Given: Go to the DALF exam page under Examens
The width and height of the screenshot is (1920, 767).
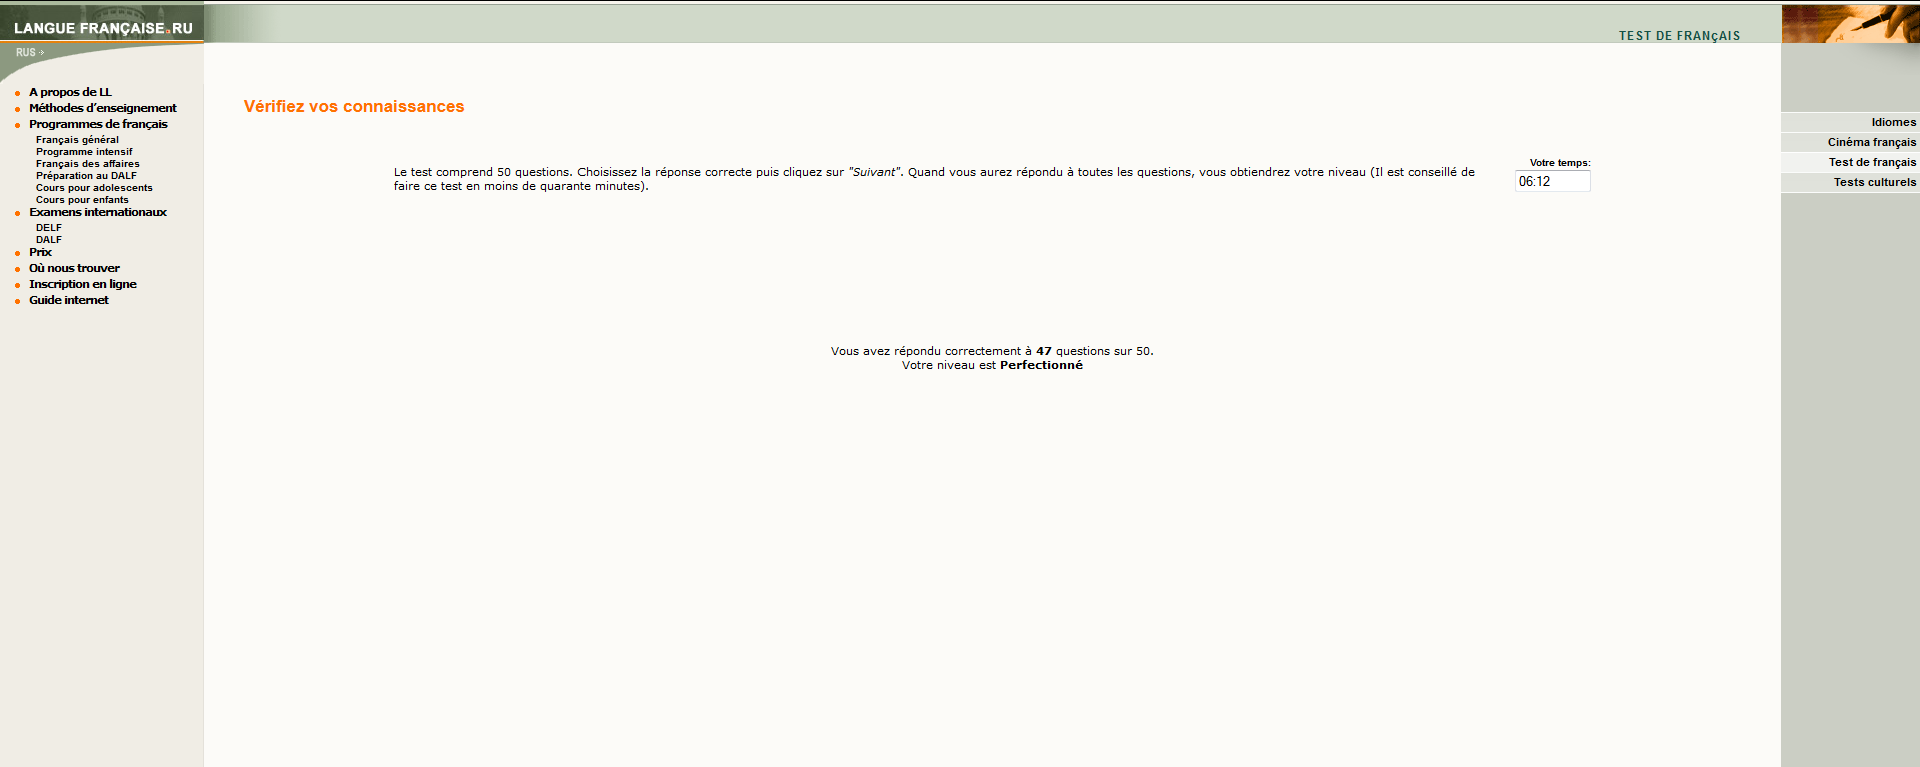Looking at the screenshot, I should (49, 240).
